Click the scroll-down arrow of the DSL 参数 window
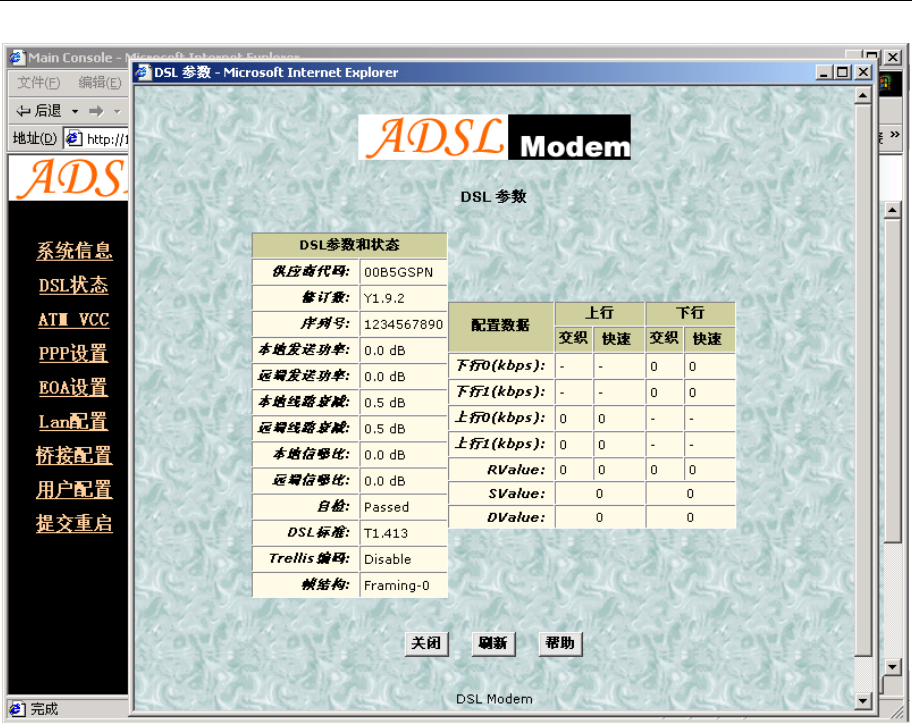Screen dimensions: 912x724 point(863,701)
